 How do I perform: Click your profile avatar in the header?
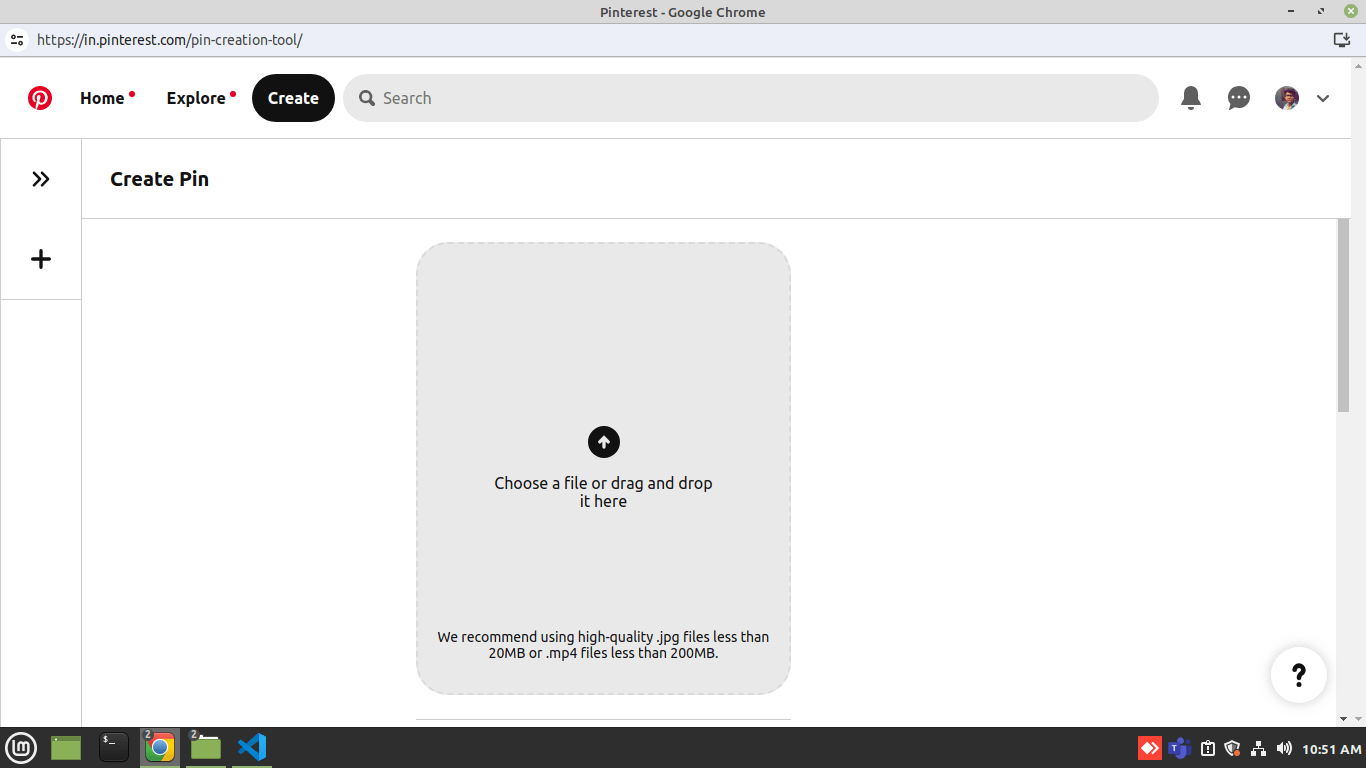pyautogui.click(x=1286, y=97)
